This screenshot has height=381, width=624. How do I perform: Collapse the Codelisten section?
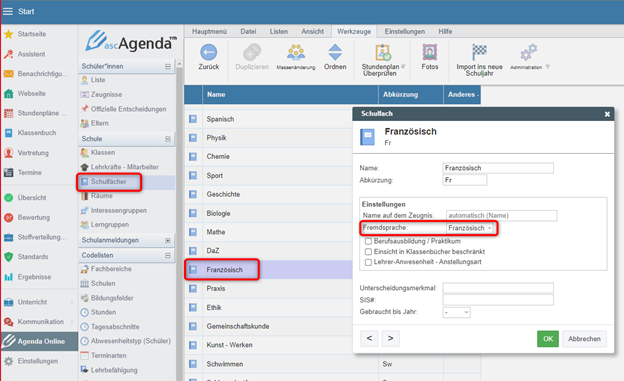168,255
